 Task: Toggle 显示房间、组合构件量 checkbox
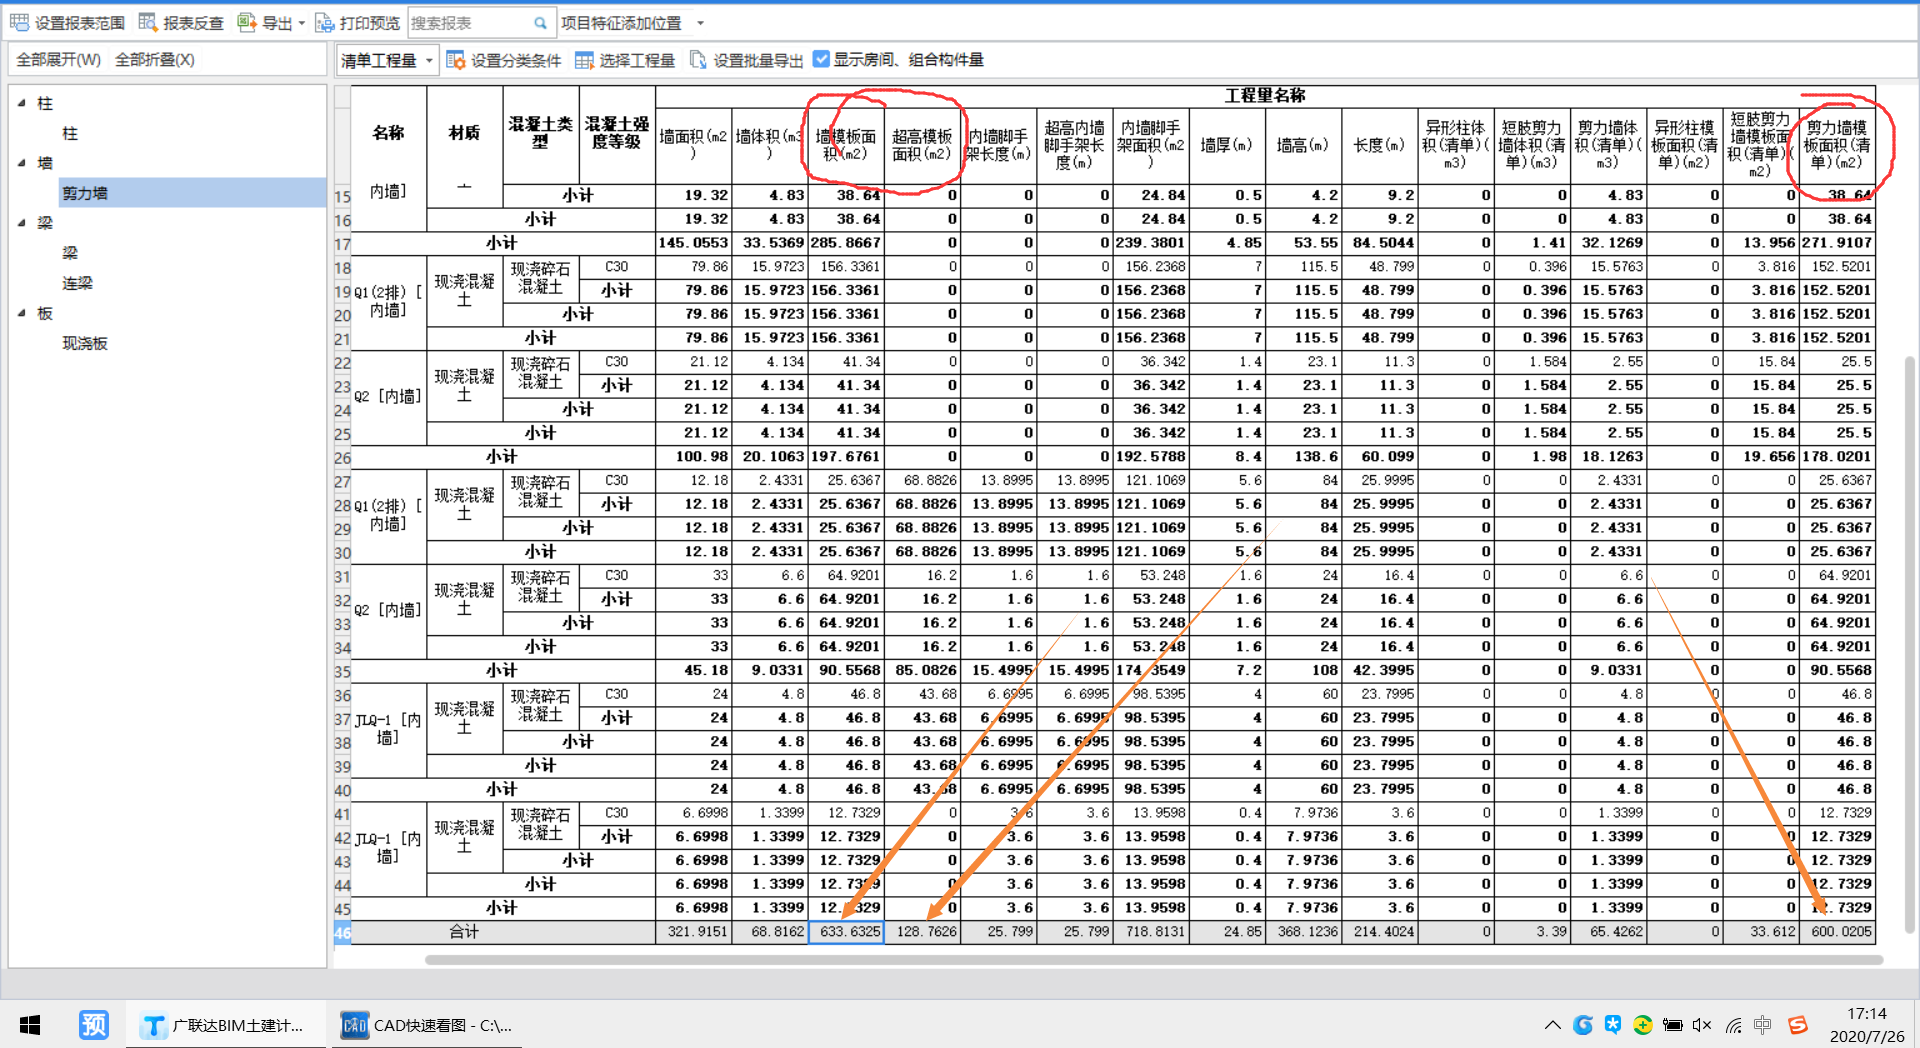pyautogui.click(x=821, y=59)
